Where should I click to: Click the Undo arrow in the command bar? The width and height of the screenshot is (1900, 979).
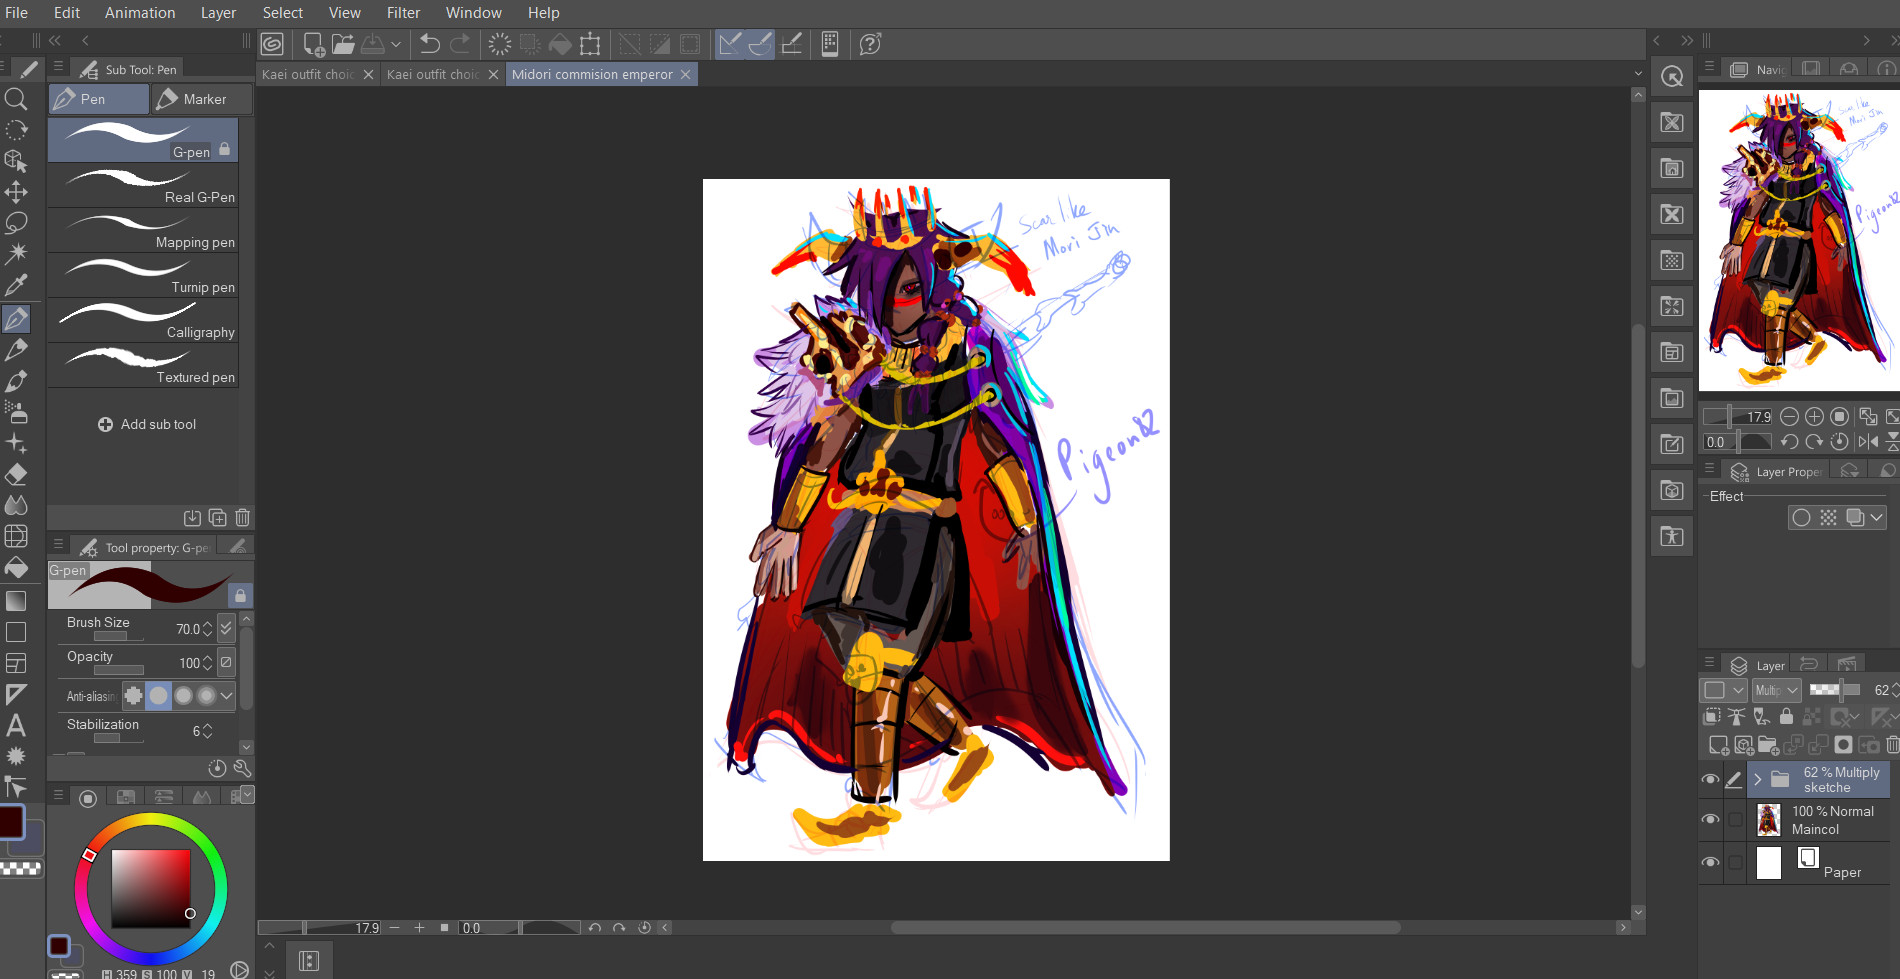point(430,44)
